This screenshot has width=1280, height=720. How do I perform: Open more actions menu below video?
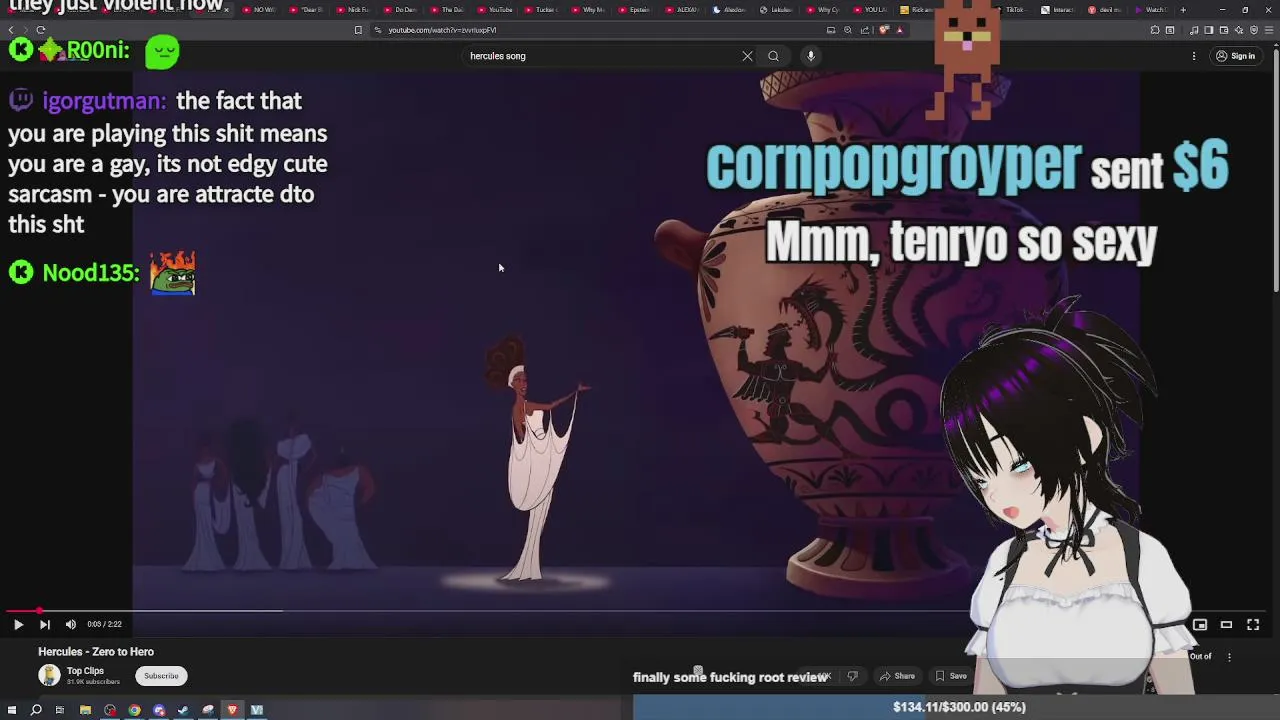[x=1229, y=657]
